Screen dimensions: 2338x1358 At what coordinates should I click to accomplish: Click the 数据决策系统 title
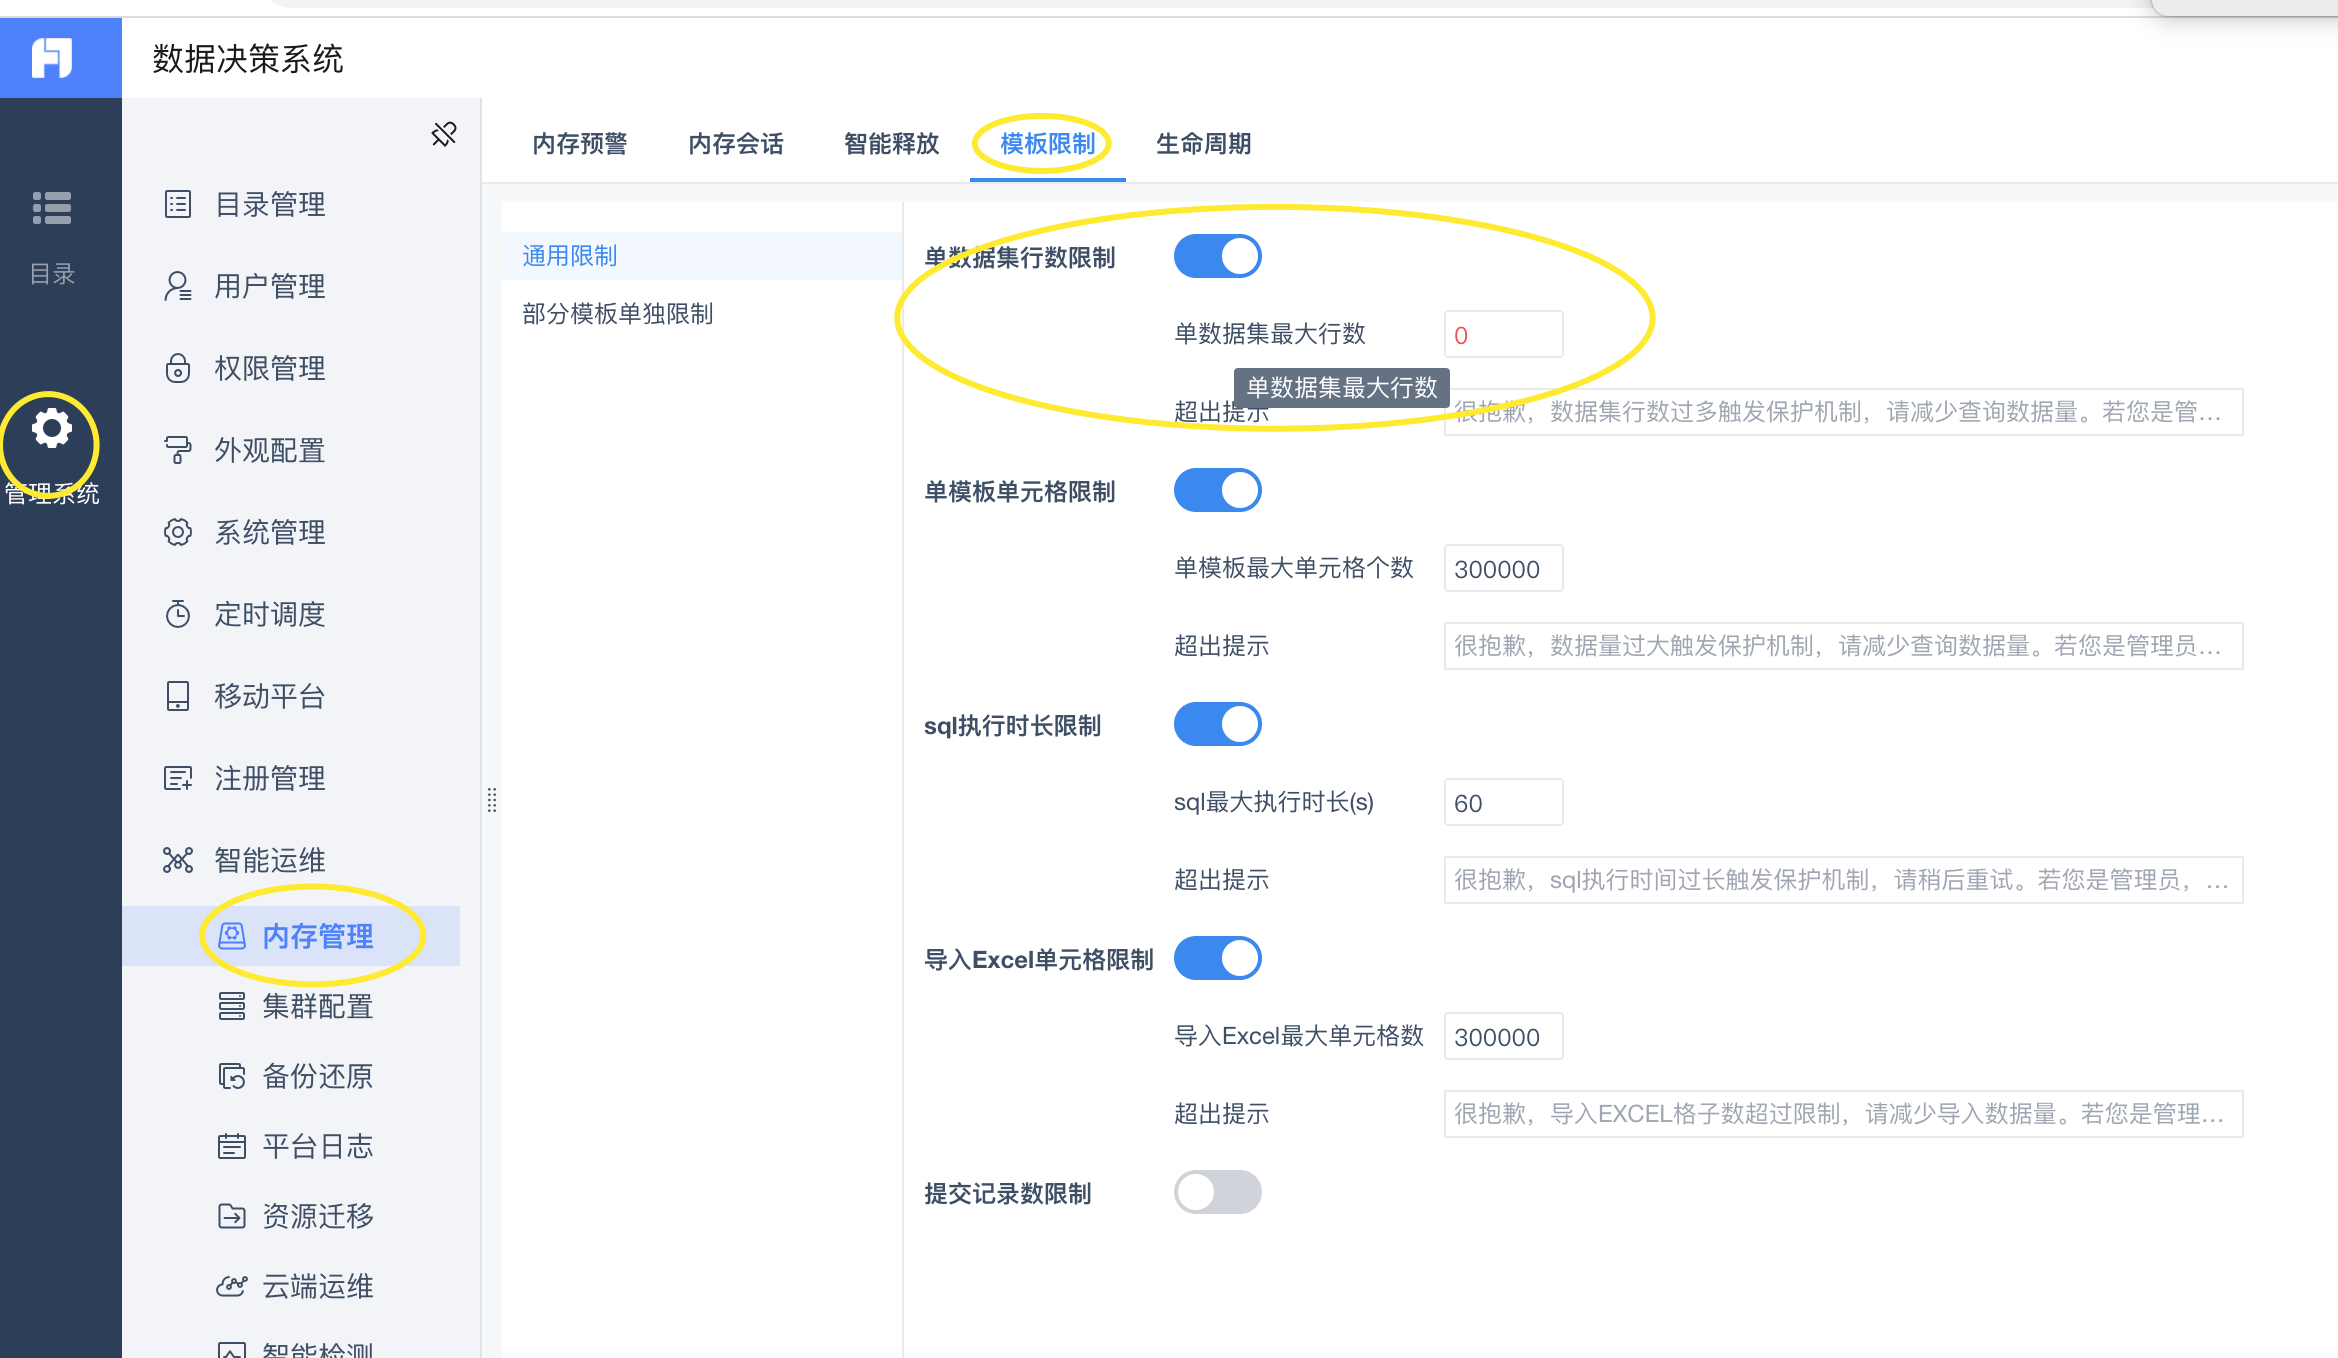tap(248, 59)
